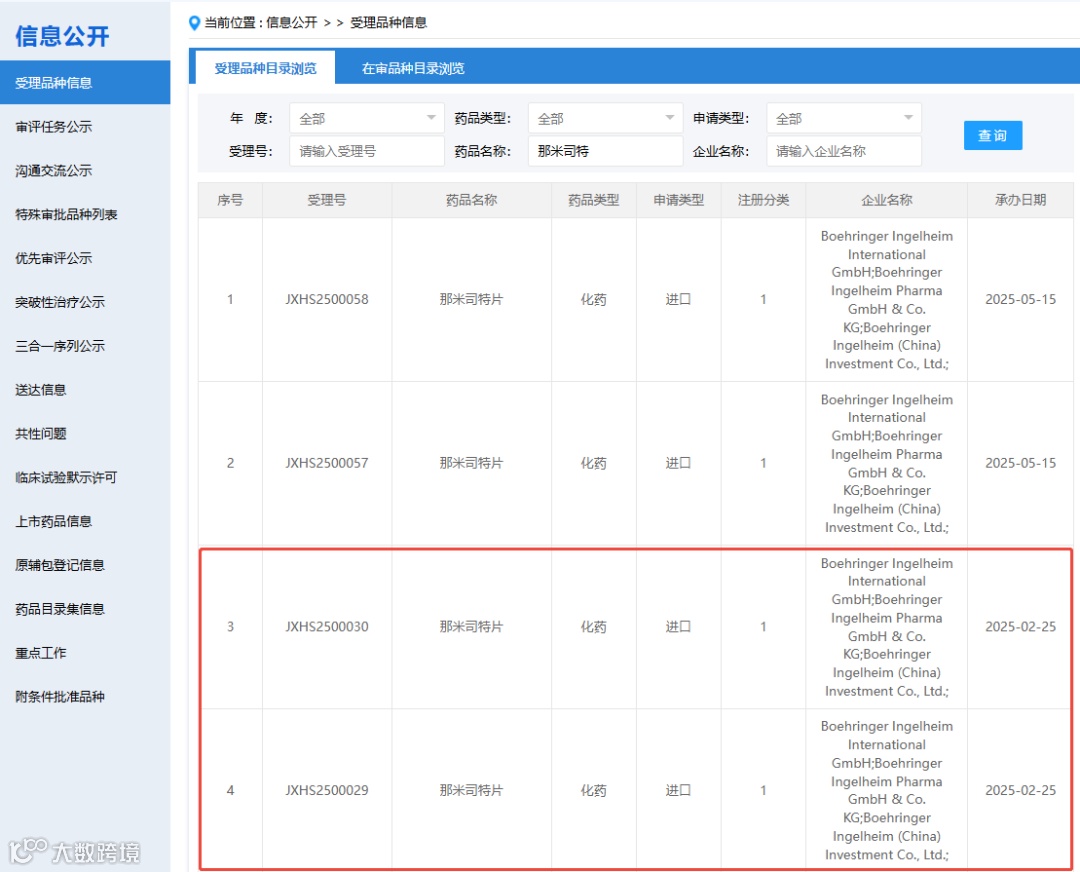1080x872 pixels.
Task: Click date 2025-02-25 in the JXHS2500029 row
Action: click(1020, 790)
